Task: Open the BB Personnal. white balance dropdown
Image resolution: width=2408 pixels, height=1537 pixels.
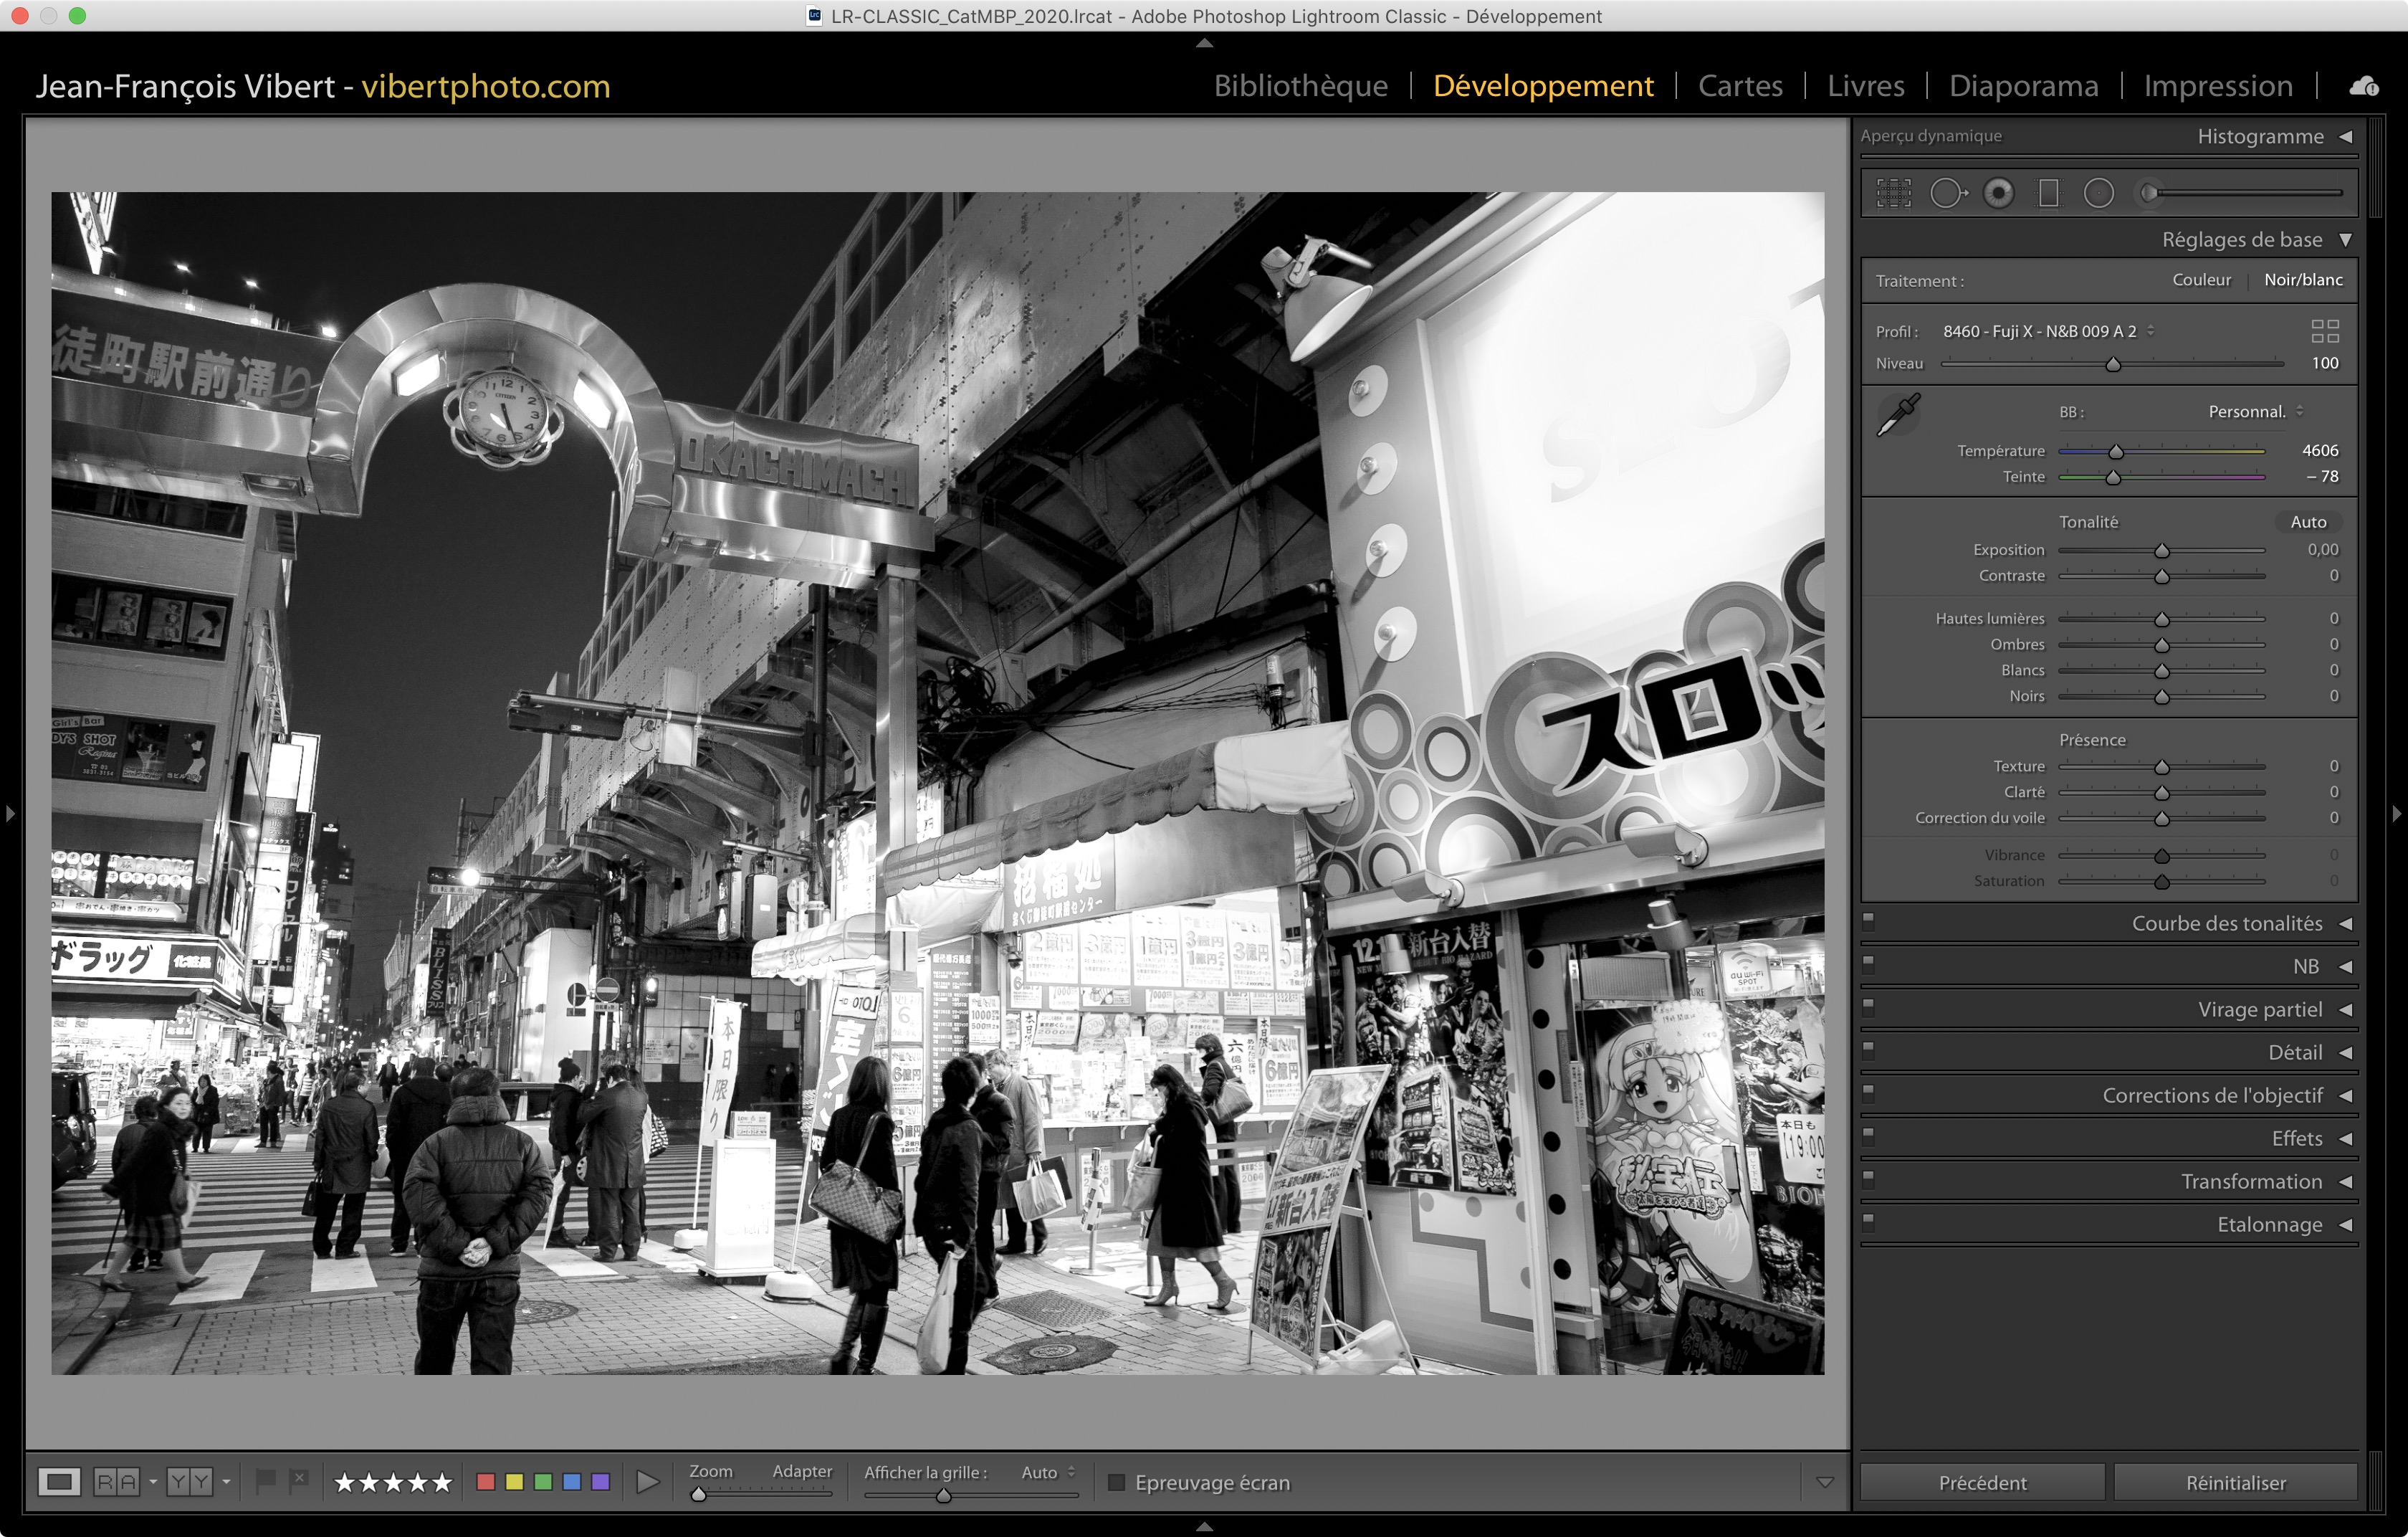Action: (2255, 412)
